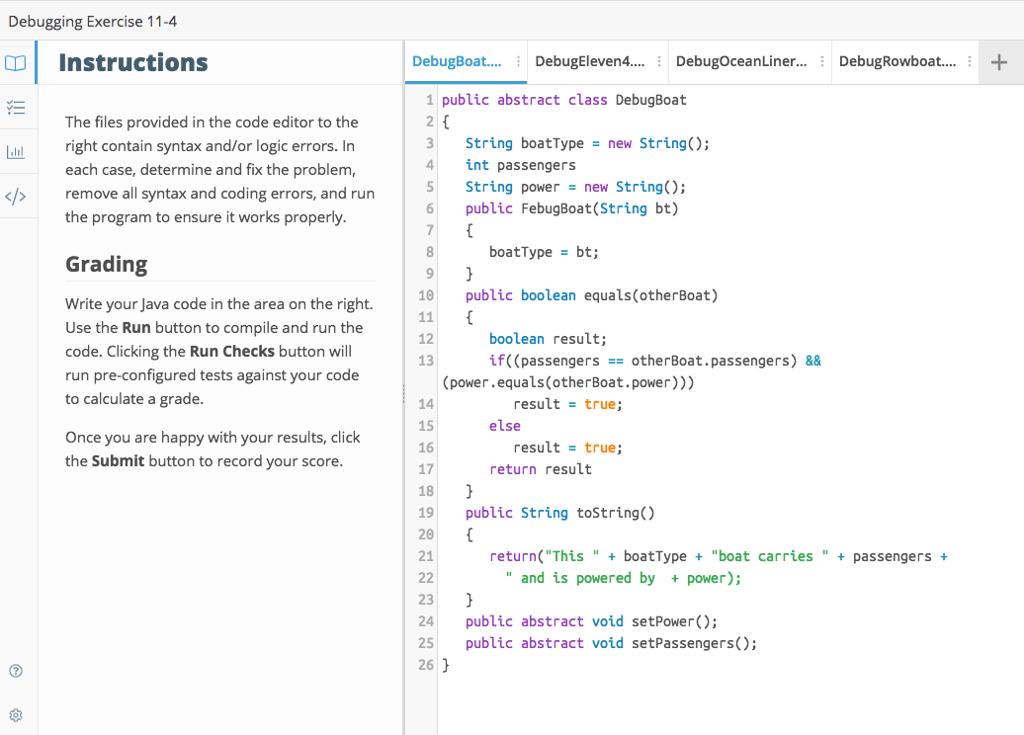Viewport: 1024px width, 735px height.
Task: Switch to the DebugEleven4 tab
Action: coord(590,61)
